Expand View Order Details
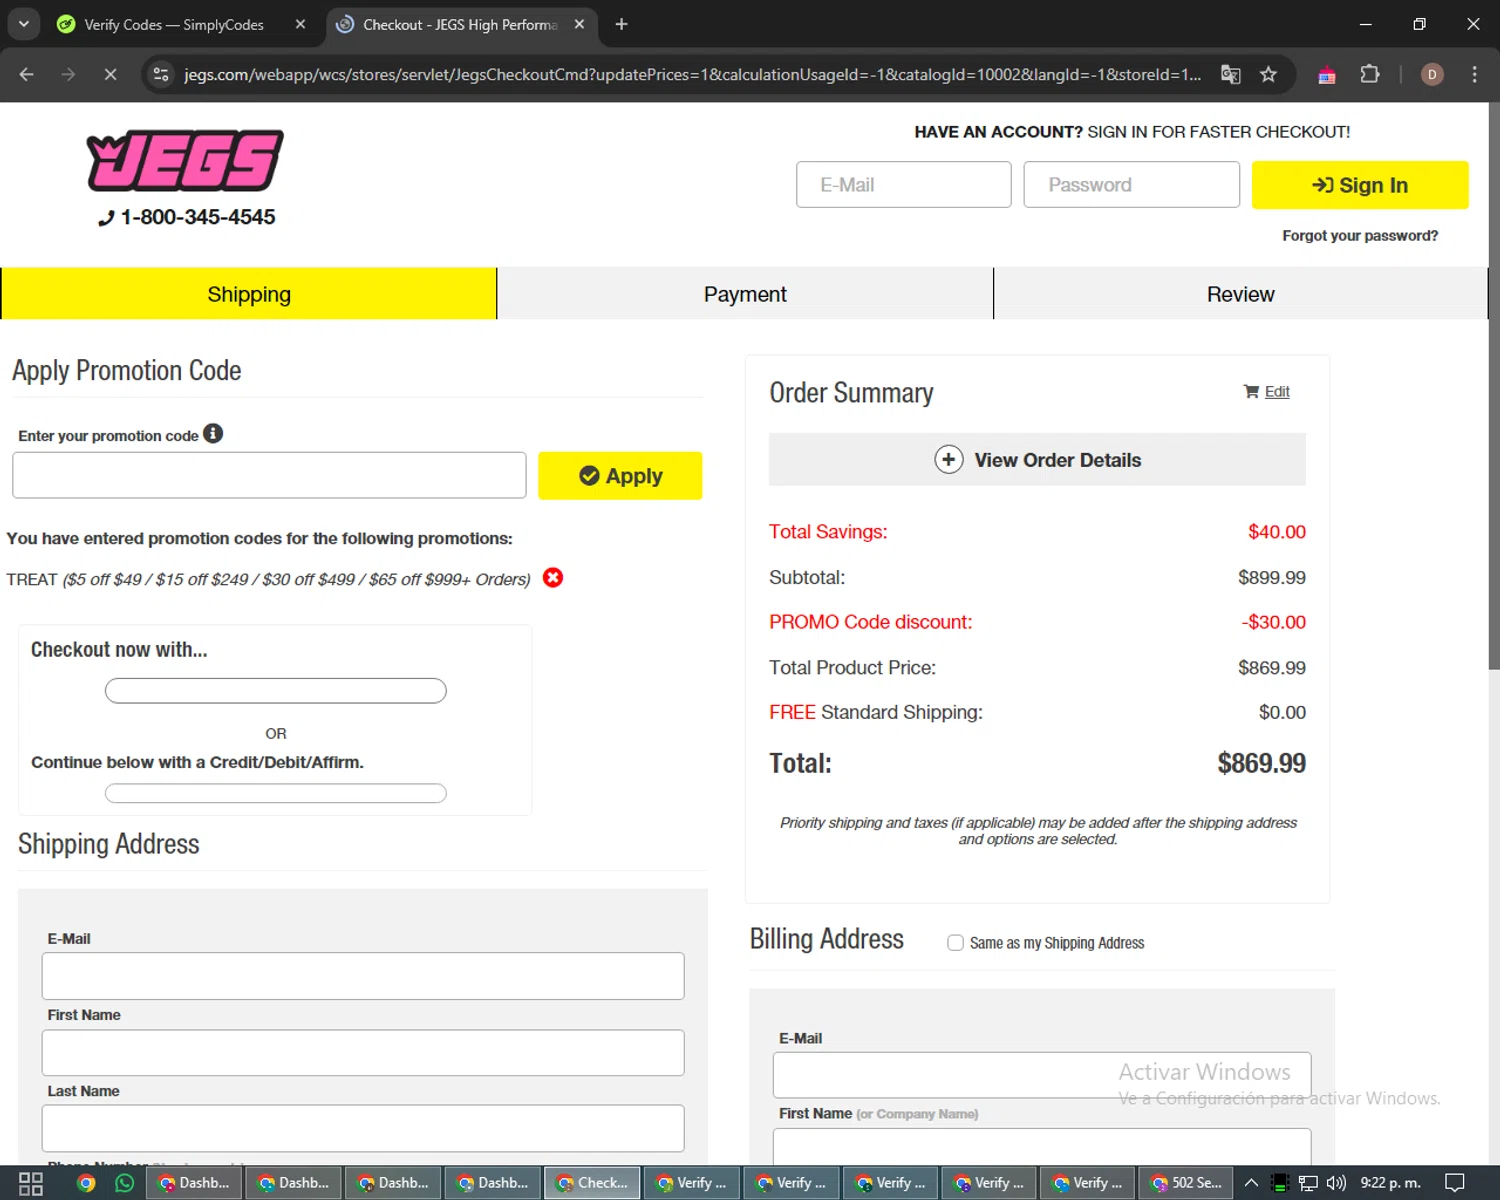 pos(1037,459)
